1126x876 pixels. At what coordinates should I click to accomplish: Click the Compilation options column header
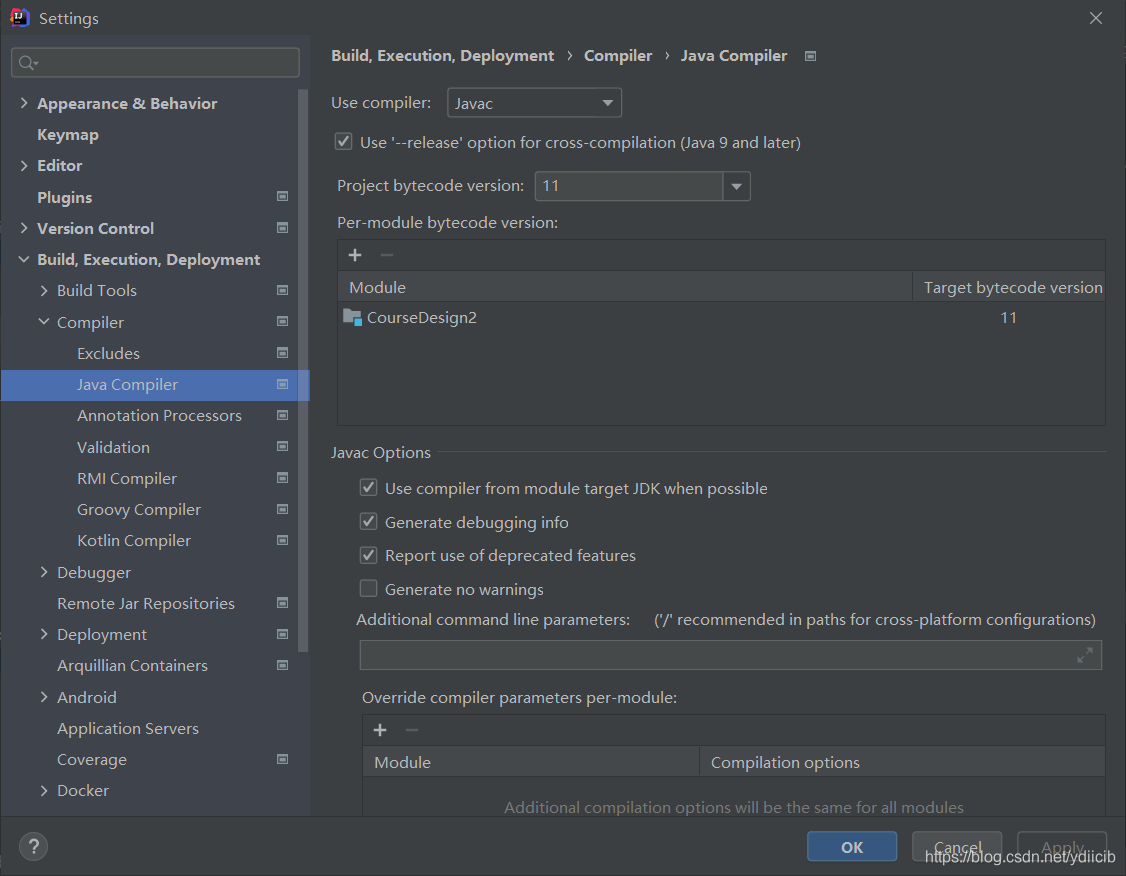902,763
